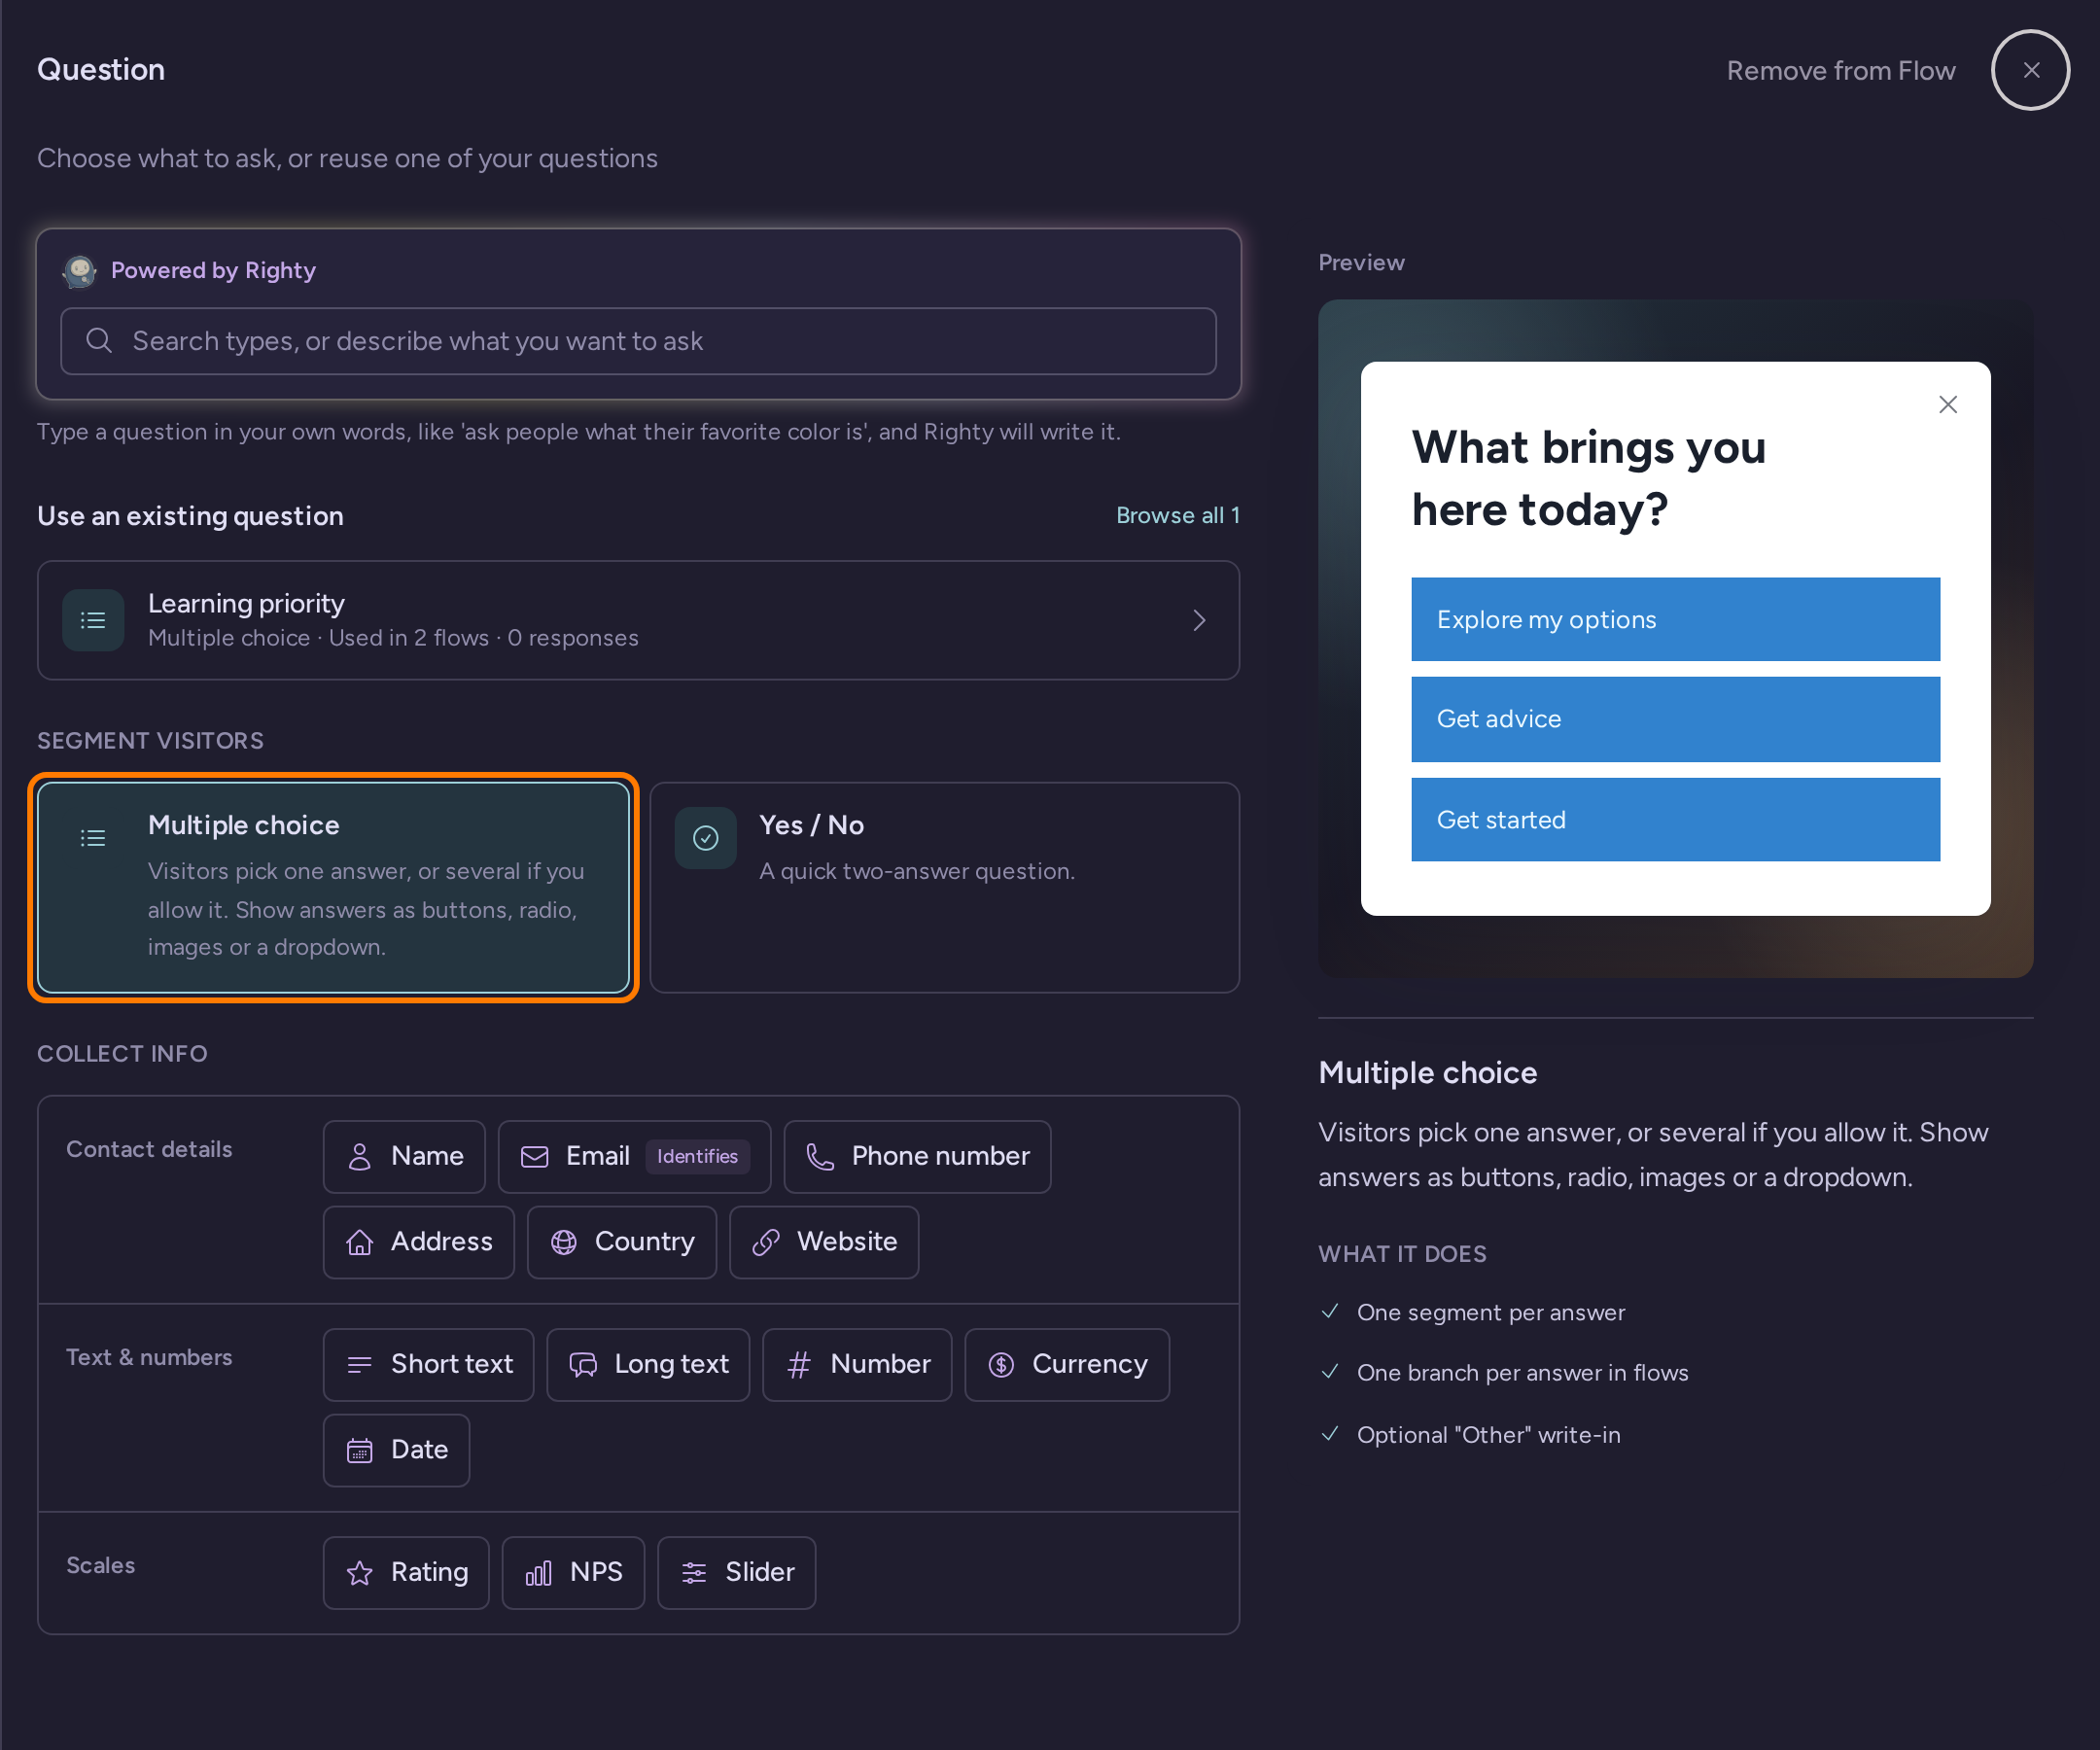Screen dimensions: 2100x1750
Task: Click the checkmark beside One segment per answer
Action: click(x=1330, y=1311)
